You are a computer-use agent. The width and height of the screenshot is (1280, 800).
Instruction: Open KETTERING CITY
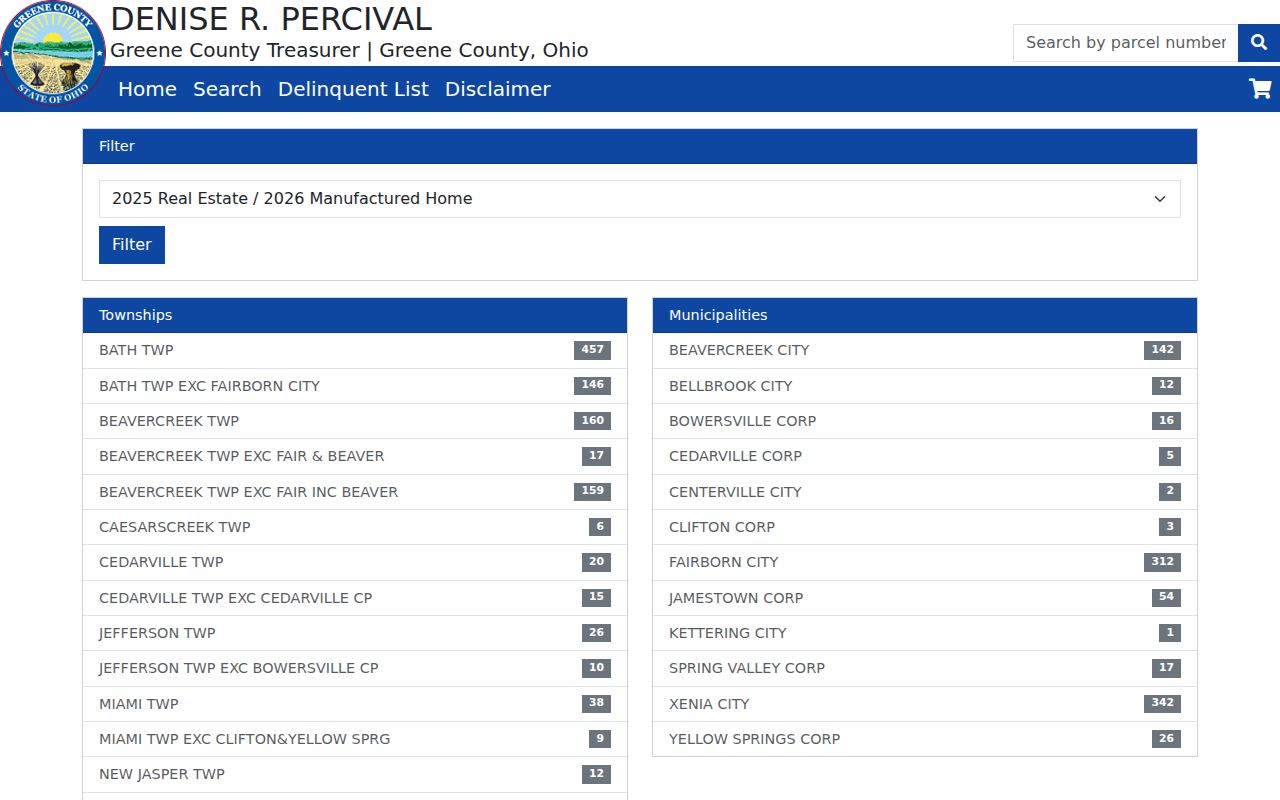click(x=925, y=633)
